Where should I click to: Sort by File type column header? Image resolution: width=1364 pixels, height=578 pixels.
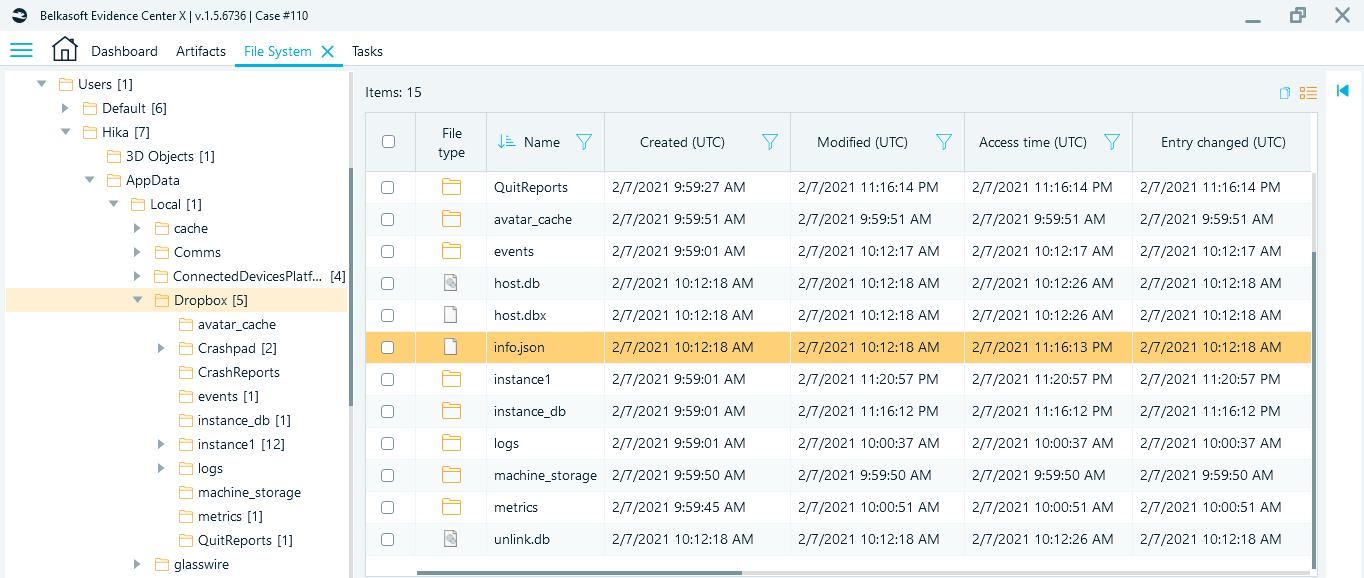(452, 142)
